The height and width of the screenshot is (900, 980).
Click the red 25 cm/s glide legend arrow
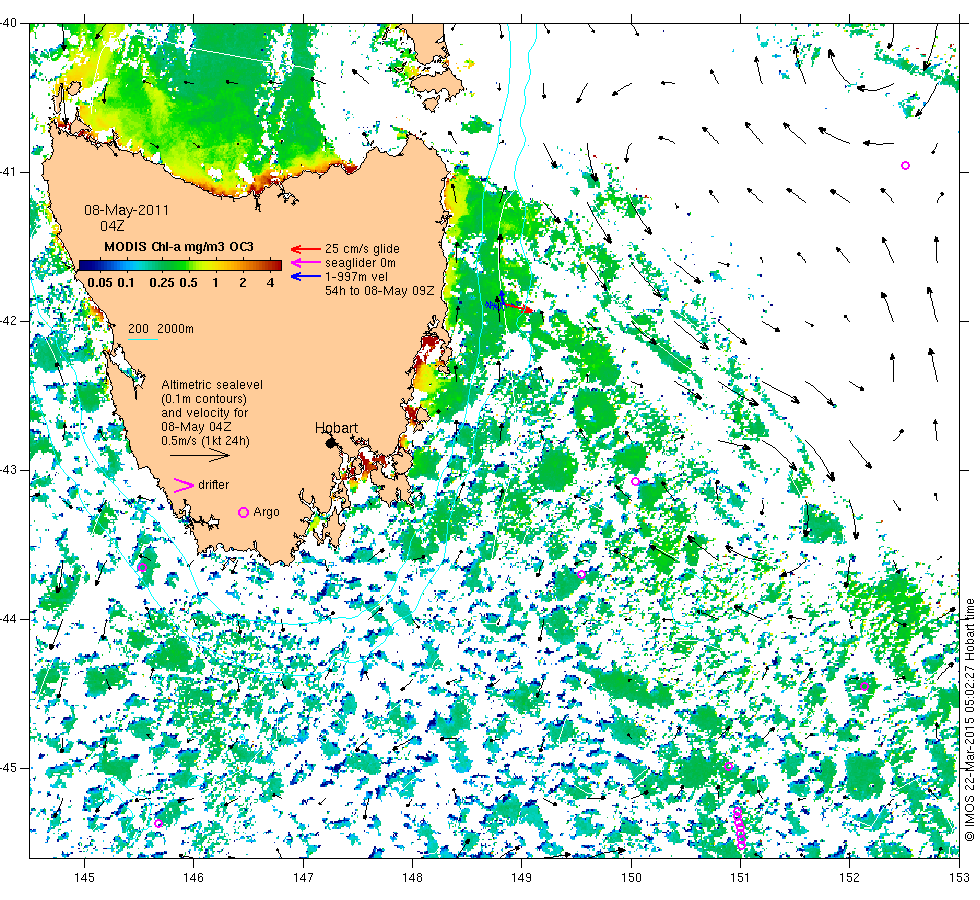tap(306, 249)
